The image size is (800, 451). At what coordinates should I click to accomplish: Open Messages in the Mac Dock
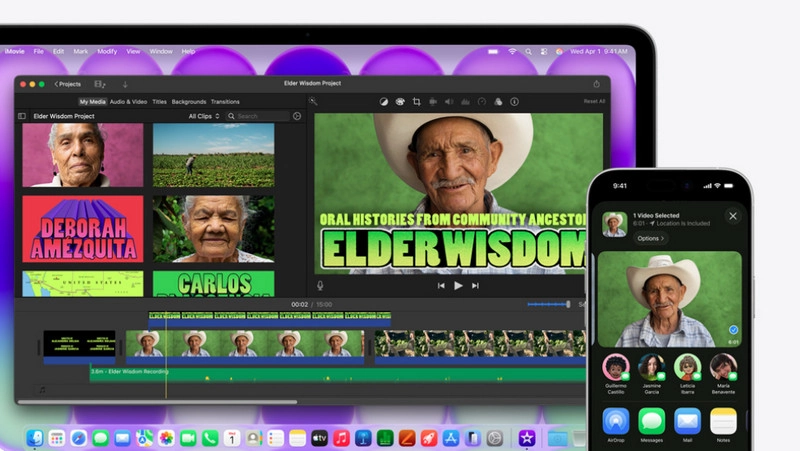click(101, 438)
